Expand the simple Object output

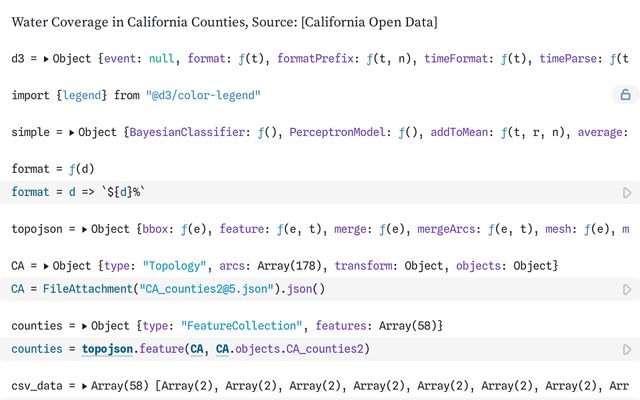coord(71,132)
